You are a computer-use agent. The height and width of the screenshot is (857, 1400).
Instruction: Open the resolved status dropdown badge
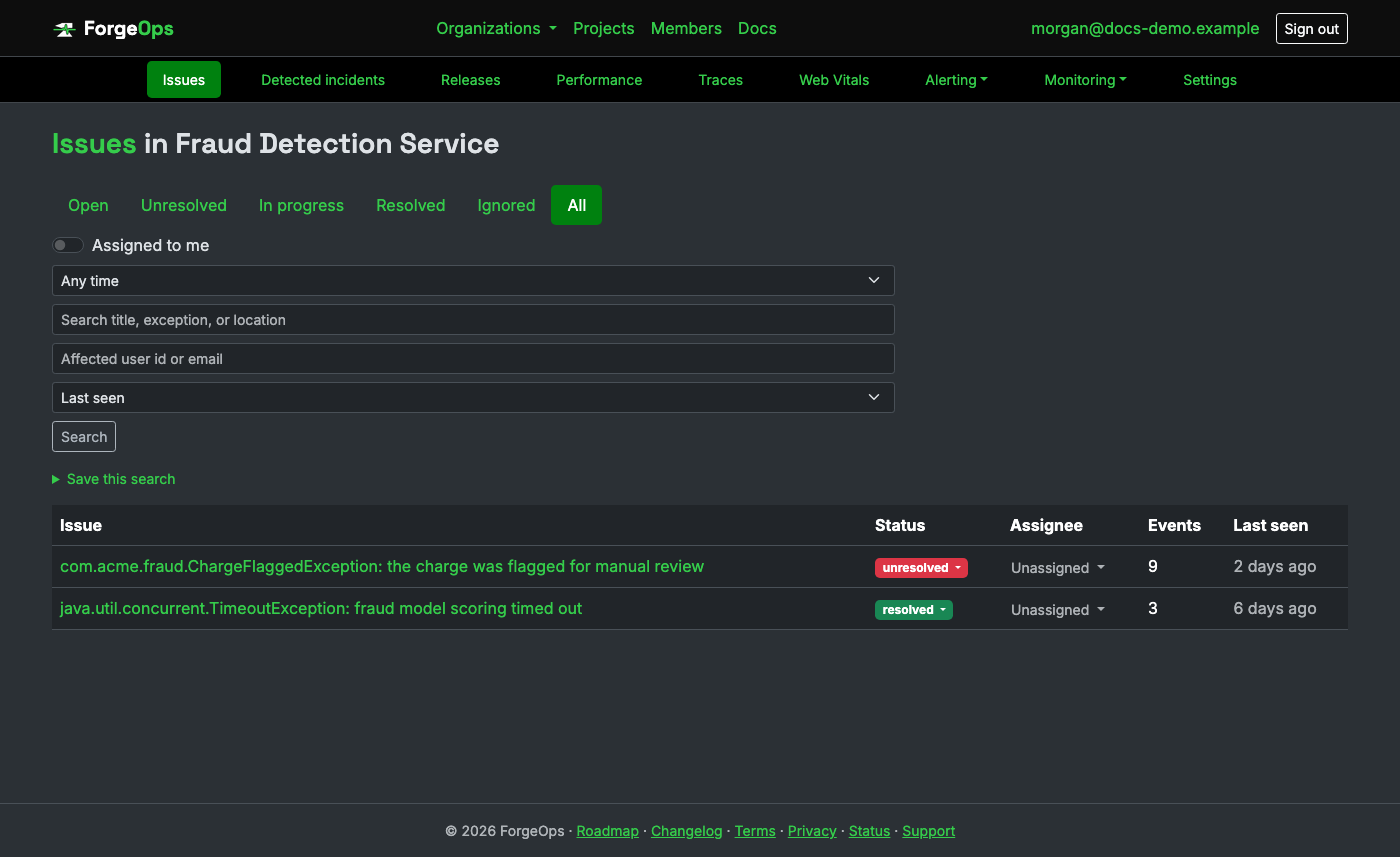914,610
